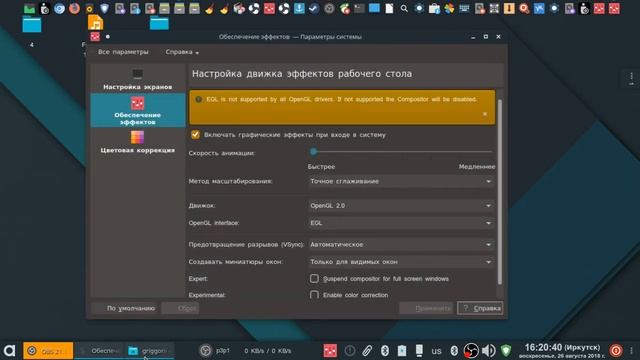Toggle 'Включать графические эффекты при входе' checkbox

coord(196,135)
